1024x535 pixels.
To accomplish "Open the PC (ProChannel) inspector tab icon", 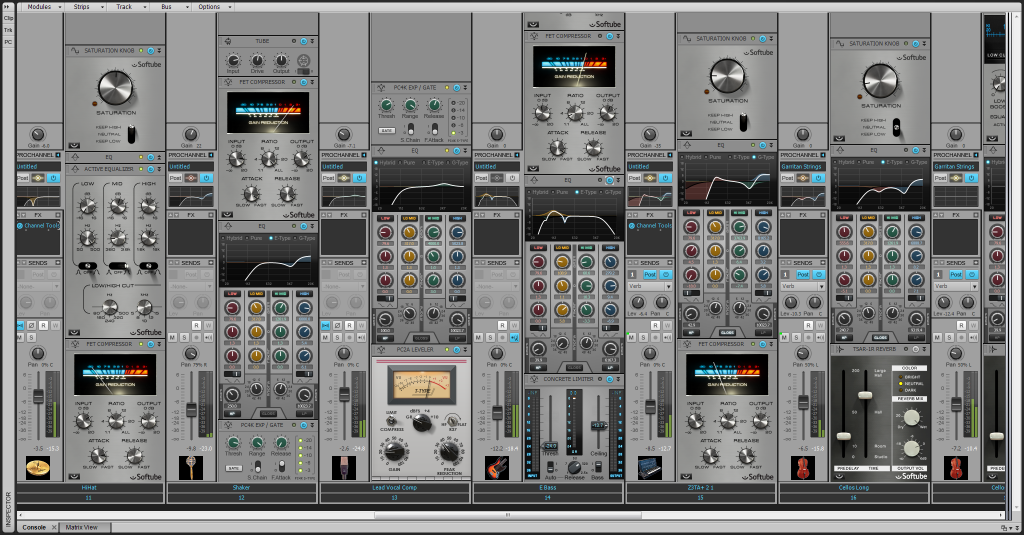I will click(8, 42).
